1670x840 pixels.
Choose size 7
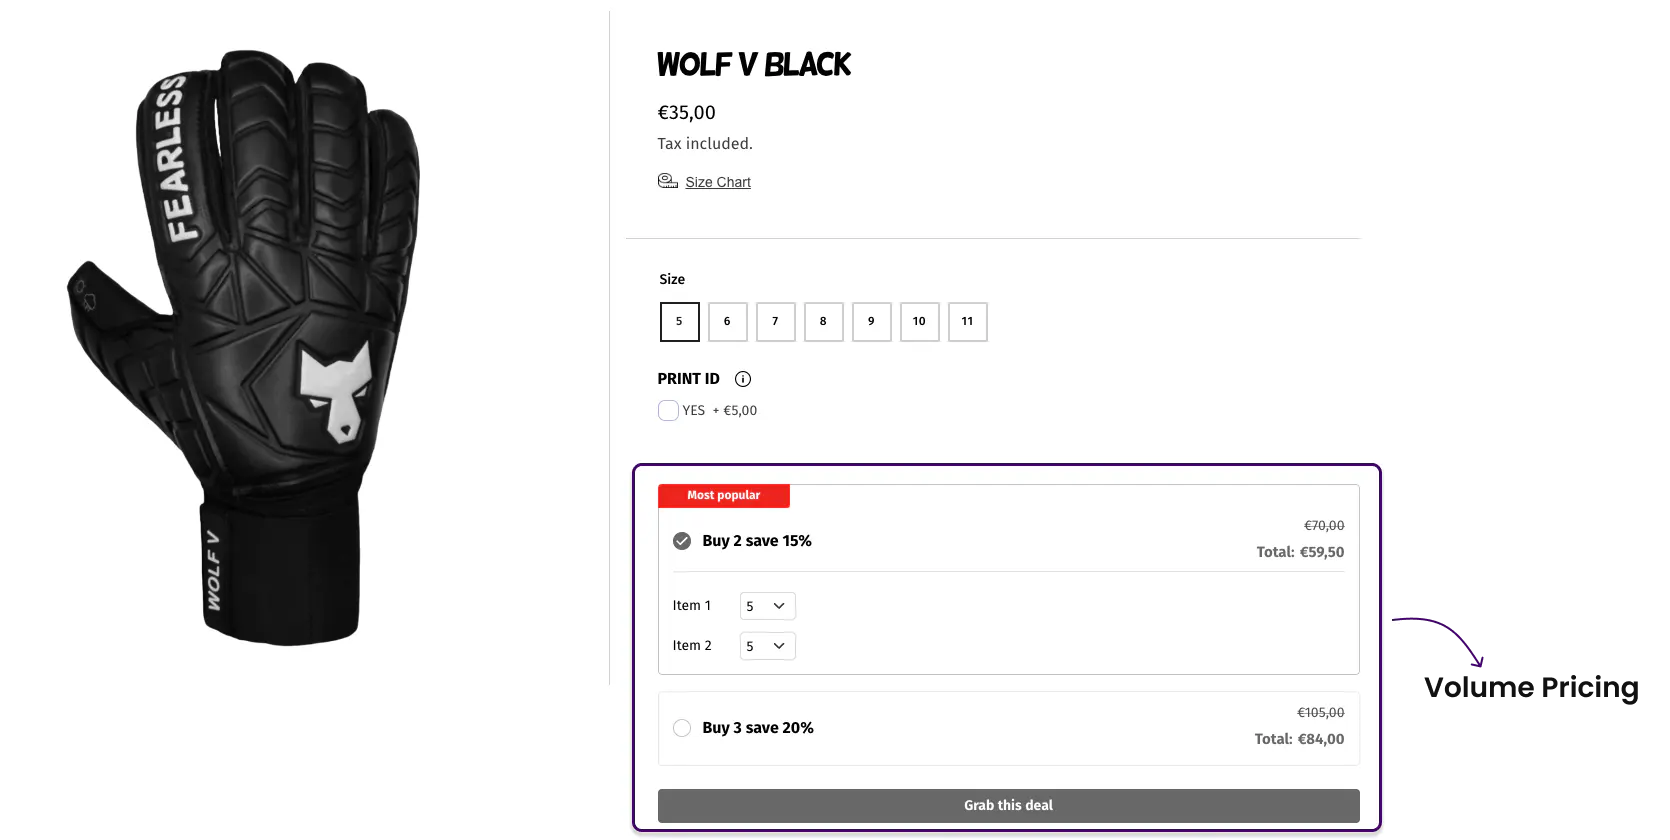click(775, 322)
